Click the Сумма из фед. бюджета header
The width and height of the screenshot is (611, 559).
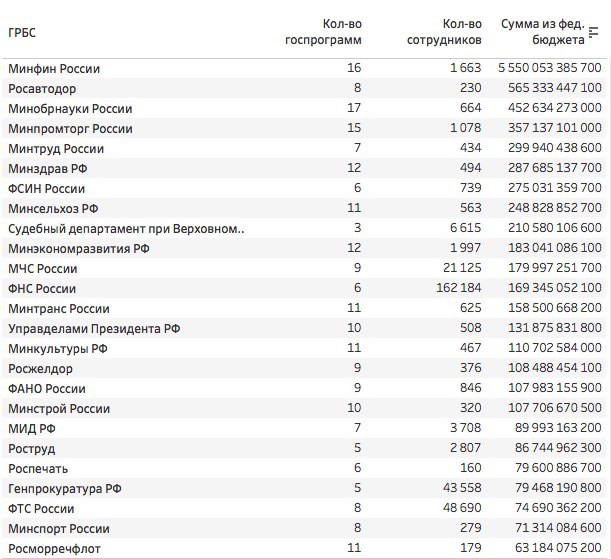coord(543,32)
